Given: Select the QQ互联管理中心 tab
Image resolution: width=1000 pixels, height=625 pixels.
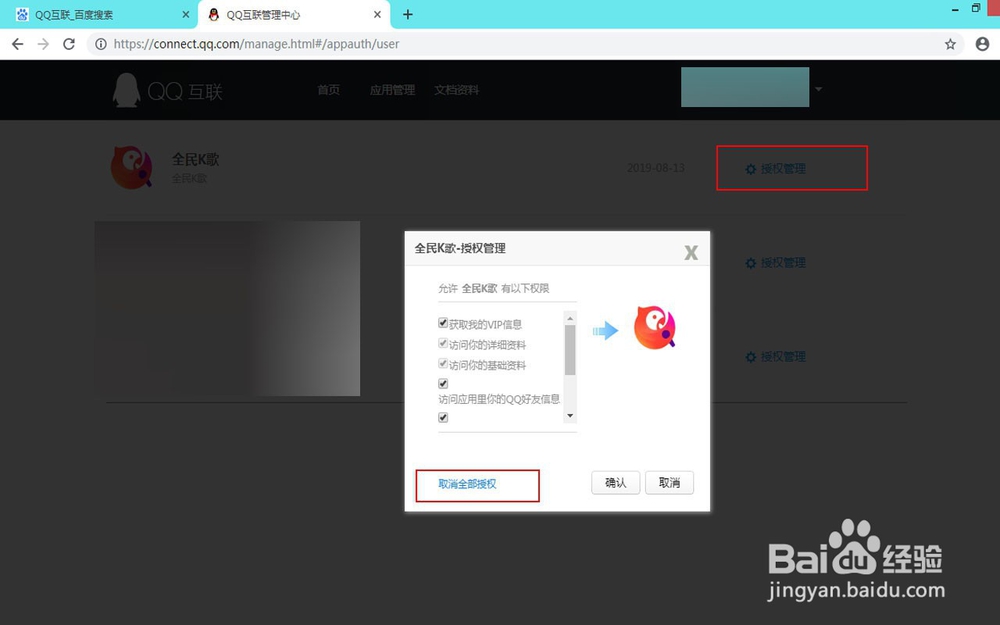Looking at the screenshot, I should 294,14.
